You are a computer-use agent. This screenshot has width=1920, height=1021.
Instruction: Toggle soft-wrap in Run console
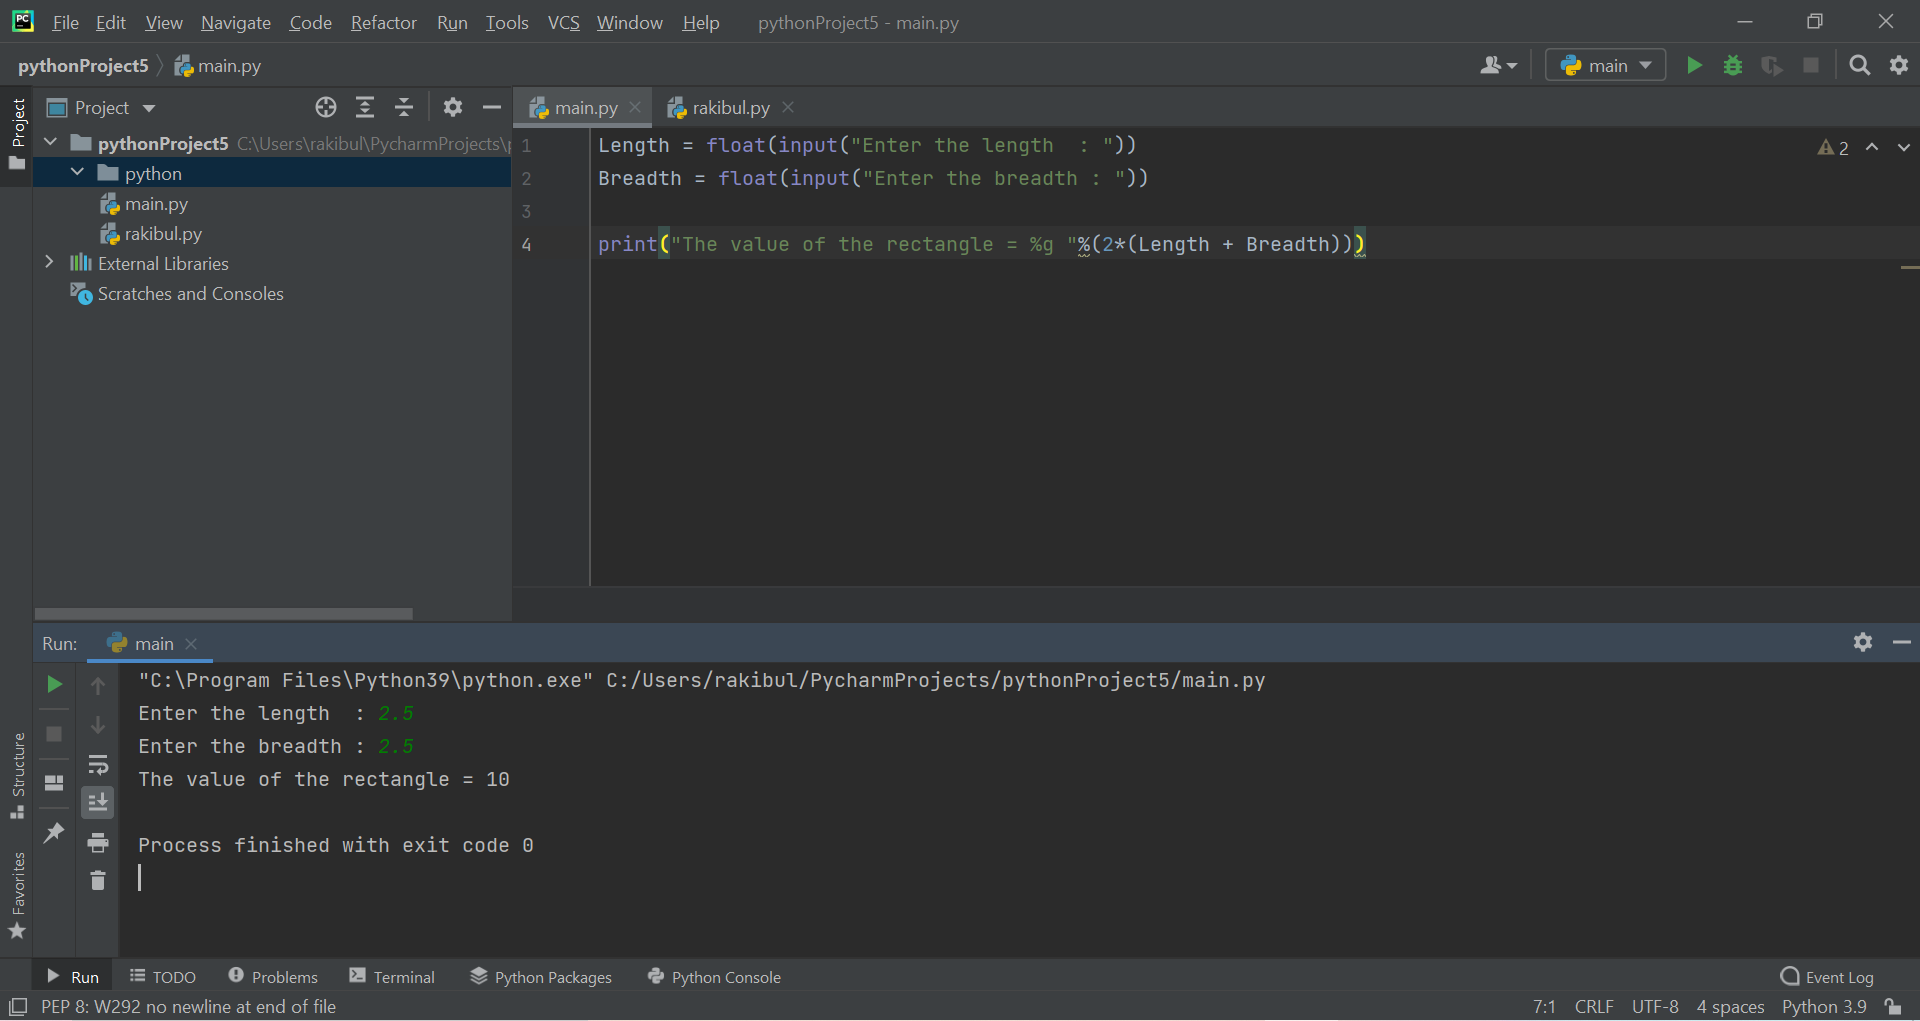(x=98, y=764)
